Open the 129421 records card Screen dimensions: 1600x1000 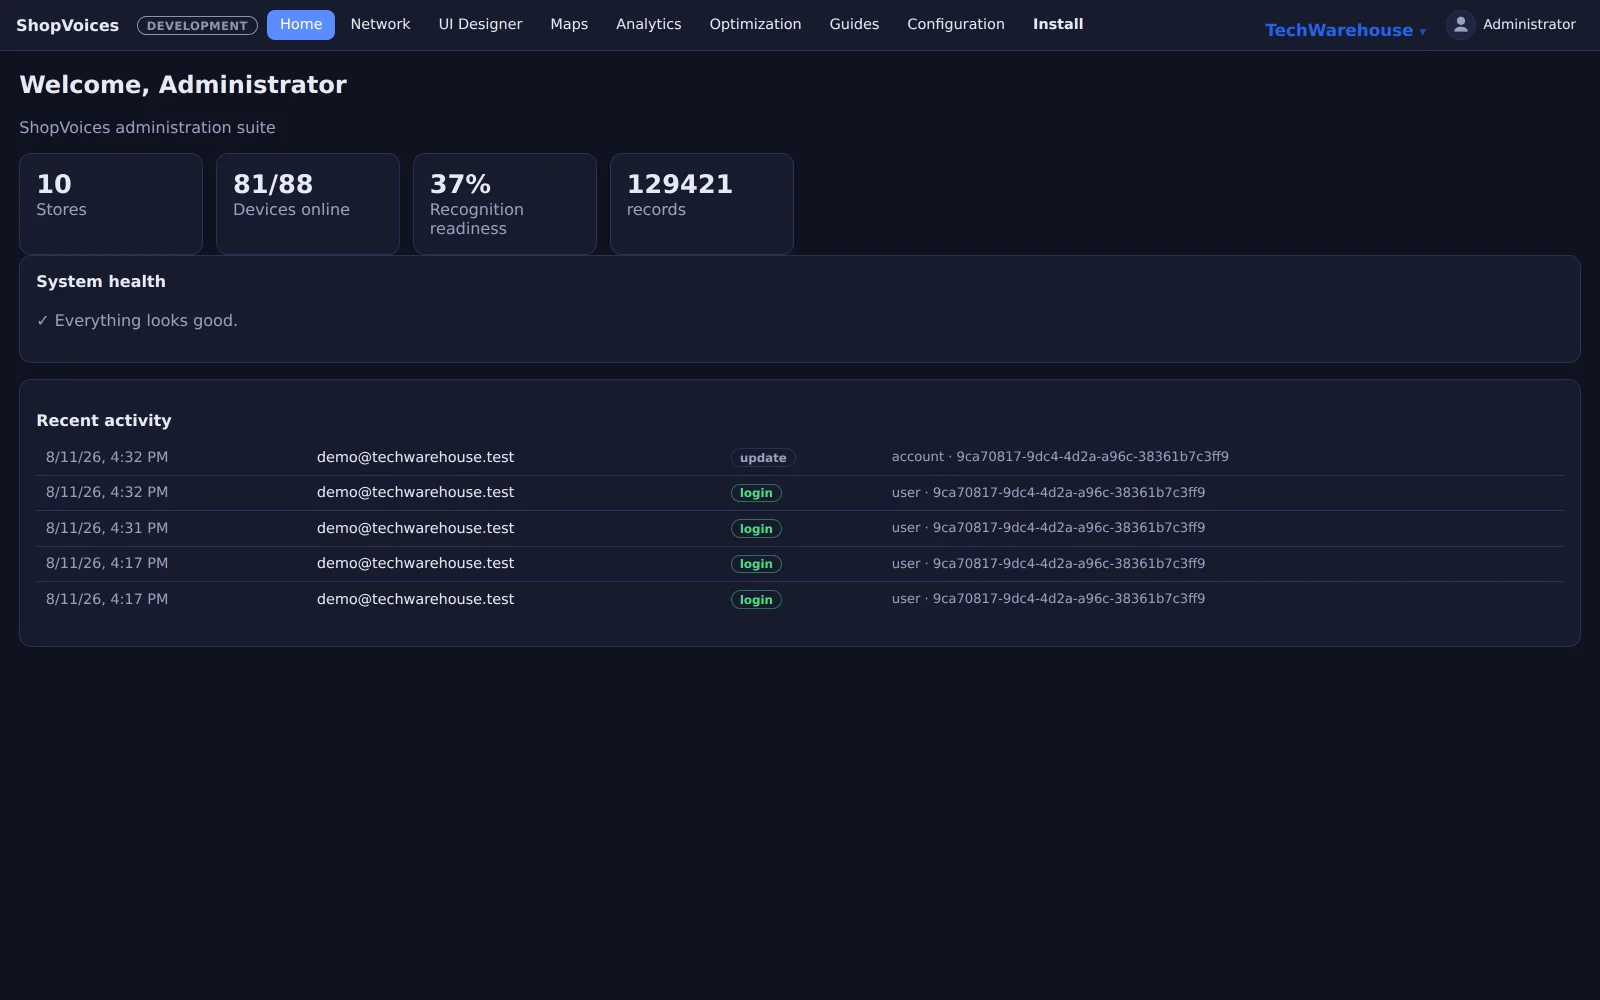point(702,204)
